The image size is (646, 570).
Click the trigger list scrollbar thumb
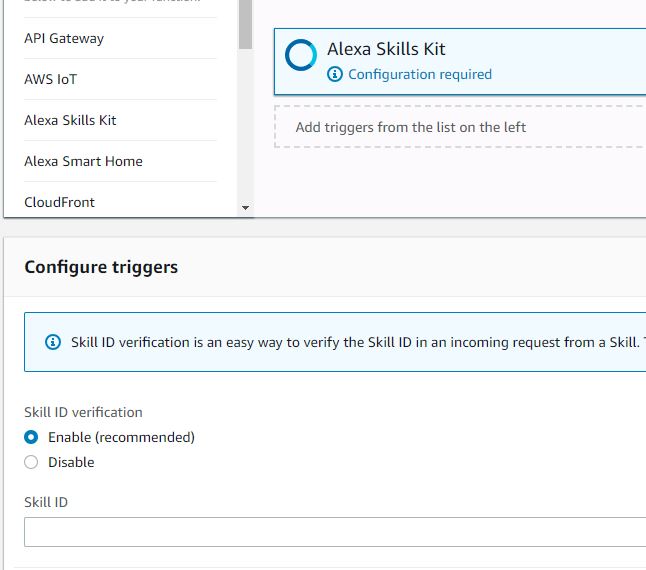245,24
